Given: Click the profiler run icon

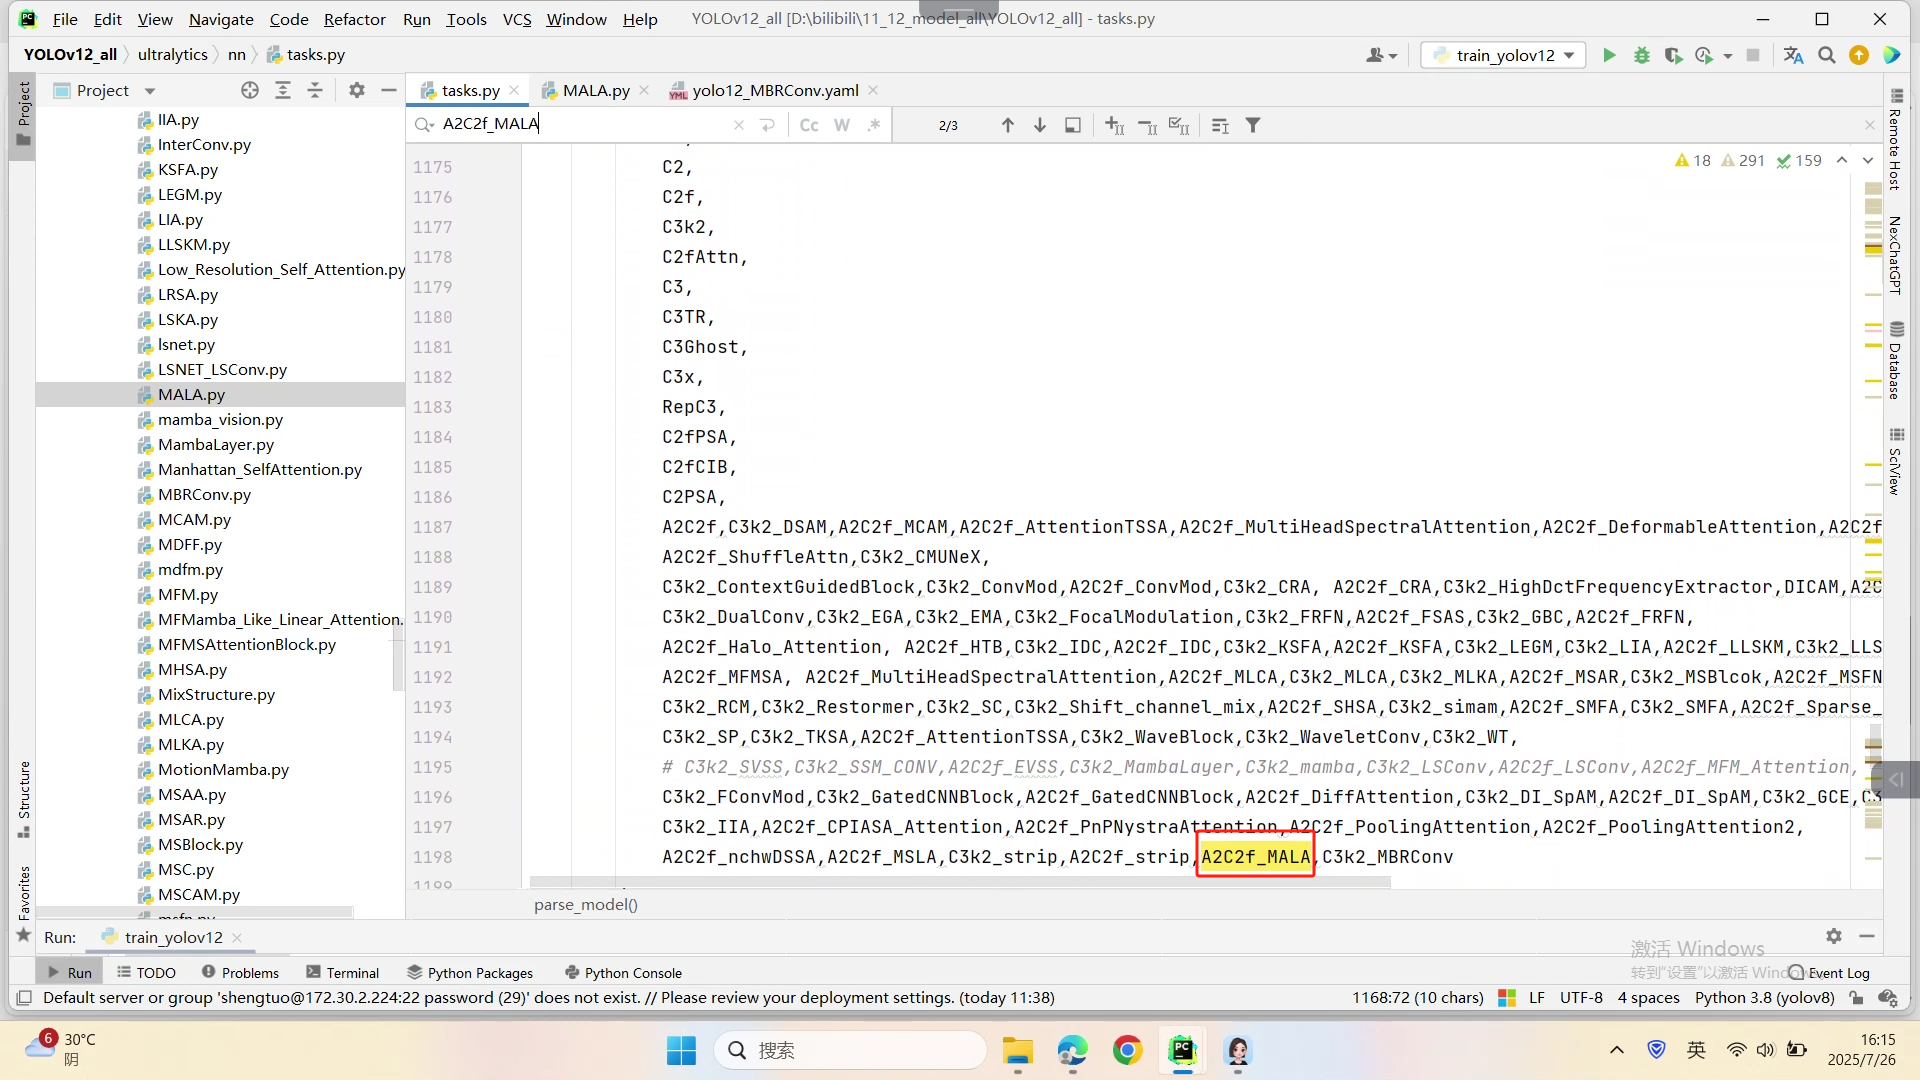Looking at the screenshot, I should (1704, 55).
